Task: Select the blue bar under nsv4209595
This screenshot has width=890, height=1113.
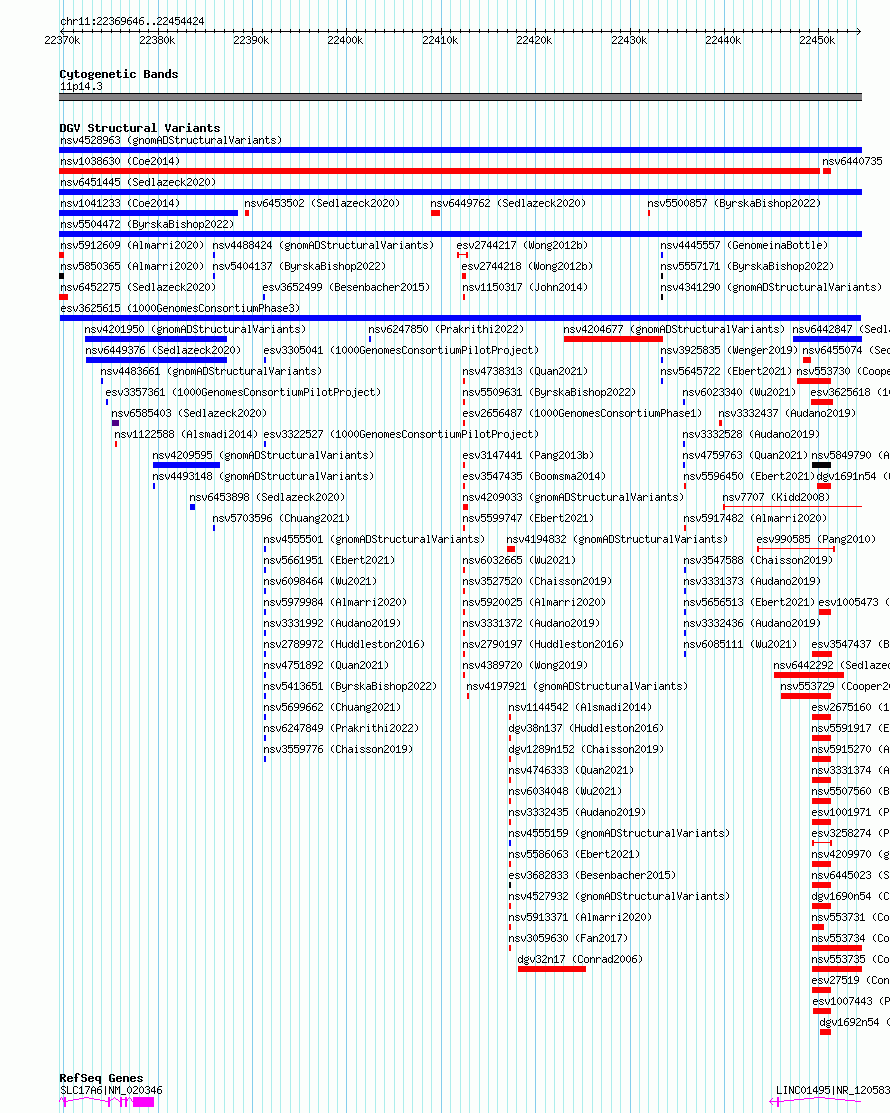Action: pos(187,465)
